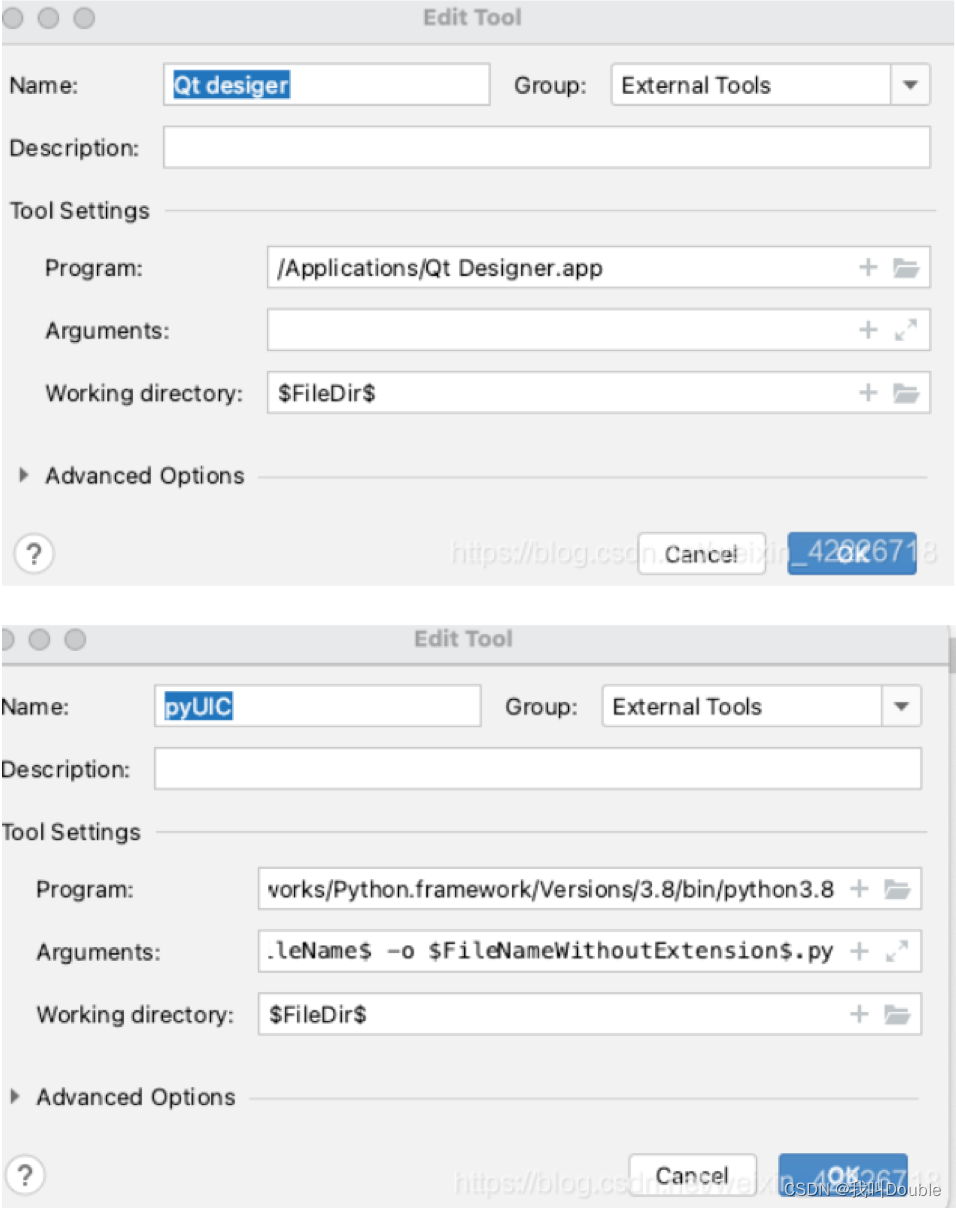Insert macro in pyUIC Arguments field

tap(859, 951)
